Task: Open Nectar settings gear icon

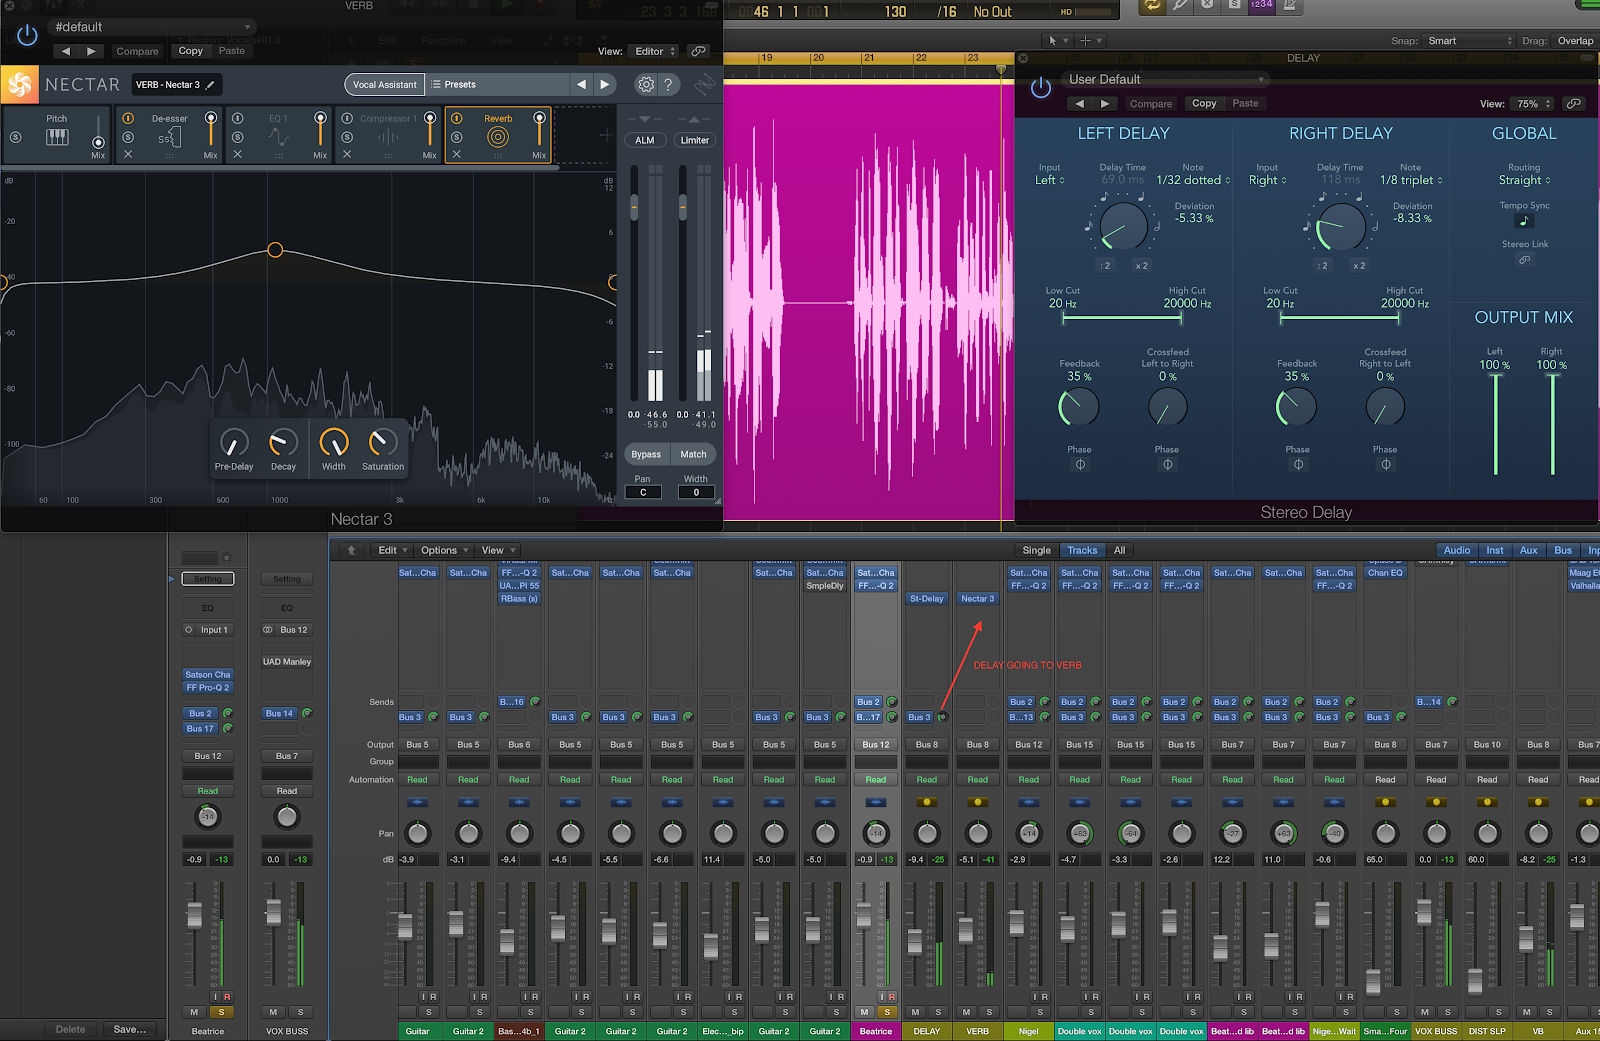Action: tap(646, 85)
